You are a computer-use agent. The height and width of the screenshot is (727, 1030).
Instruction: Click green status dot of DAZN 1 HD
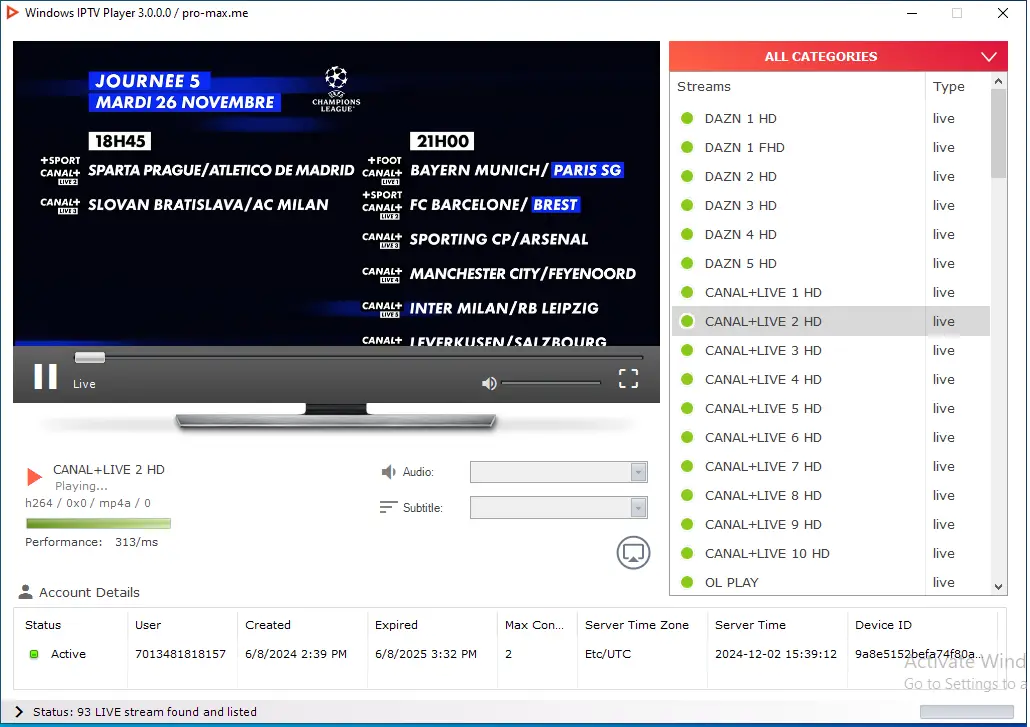(x=687, y=118)
